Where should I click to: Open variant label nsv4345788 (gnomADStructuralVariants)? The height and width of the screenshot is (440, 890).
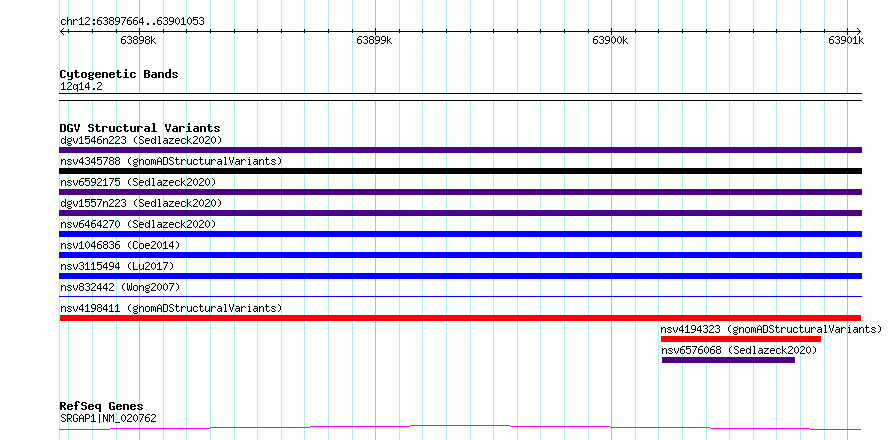(171, 161)
